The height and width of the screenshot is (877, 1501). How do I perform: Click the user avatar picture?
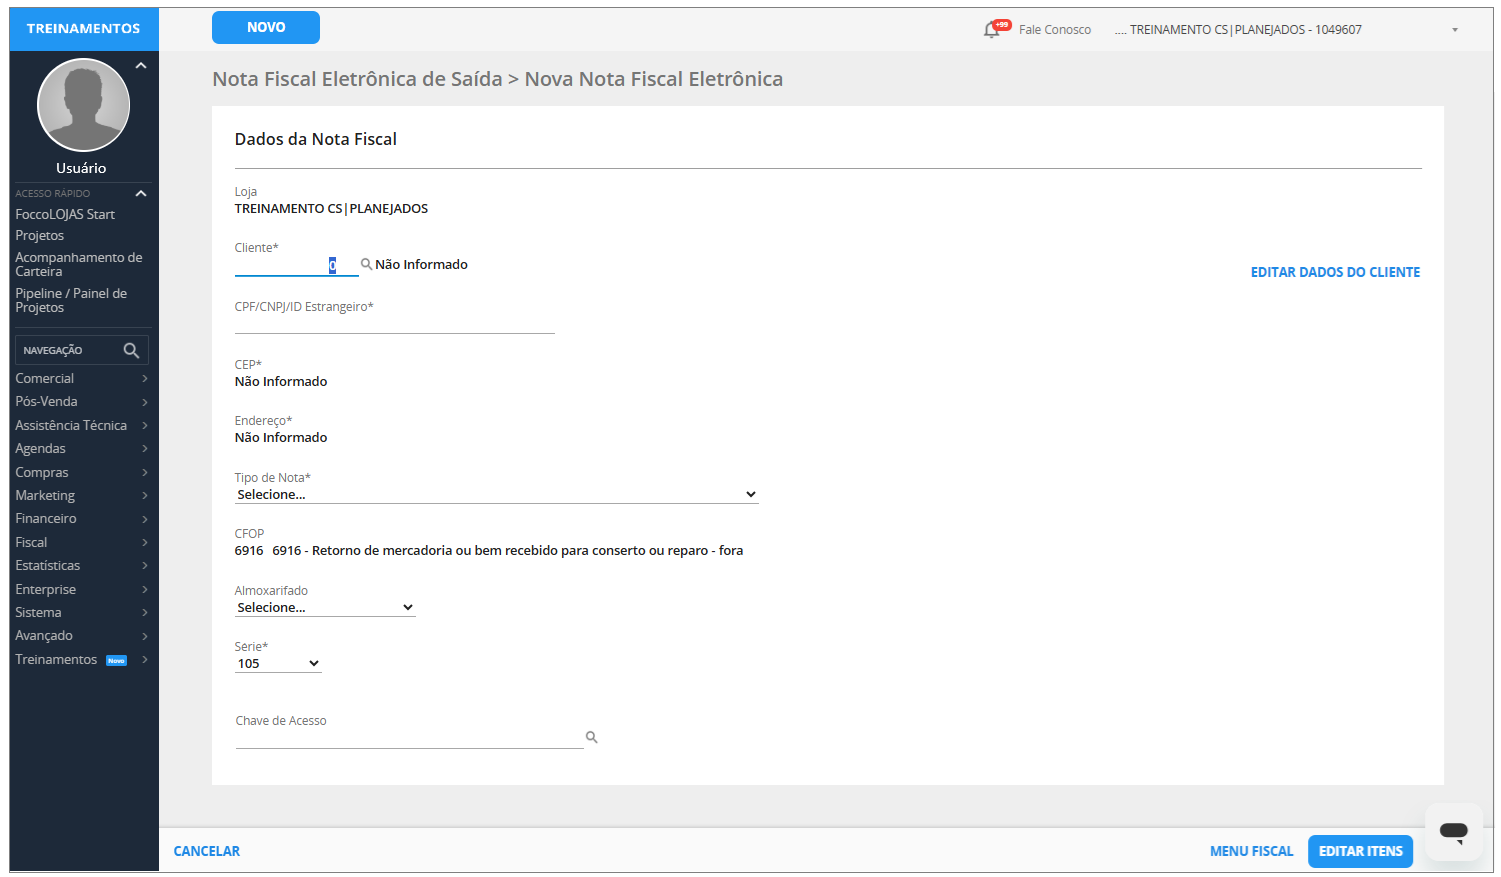tap(83, 105)
